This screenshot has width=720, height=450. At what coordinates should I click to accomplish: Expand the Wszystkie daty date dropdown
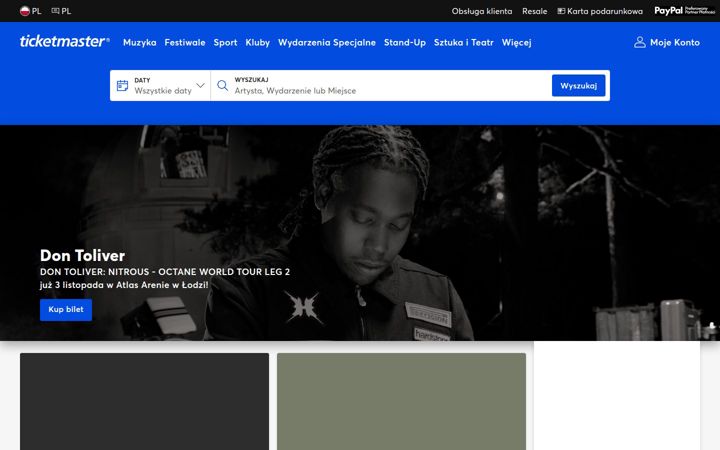[x=160, y=85]
